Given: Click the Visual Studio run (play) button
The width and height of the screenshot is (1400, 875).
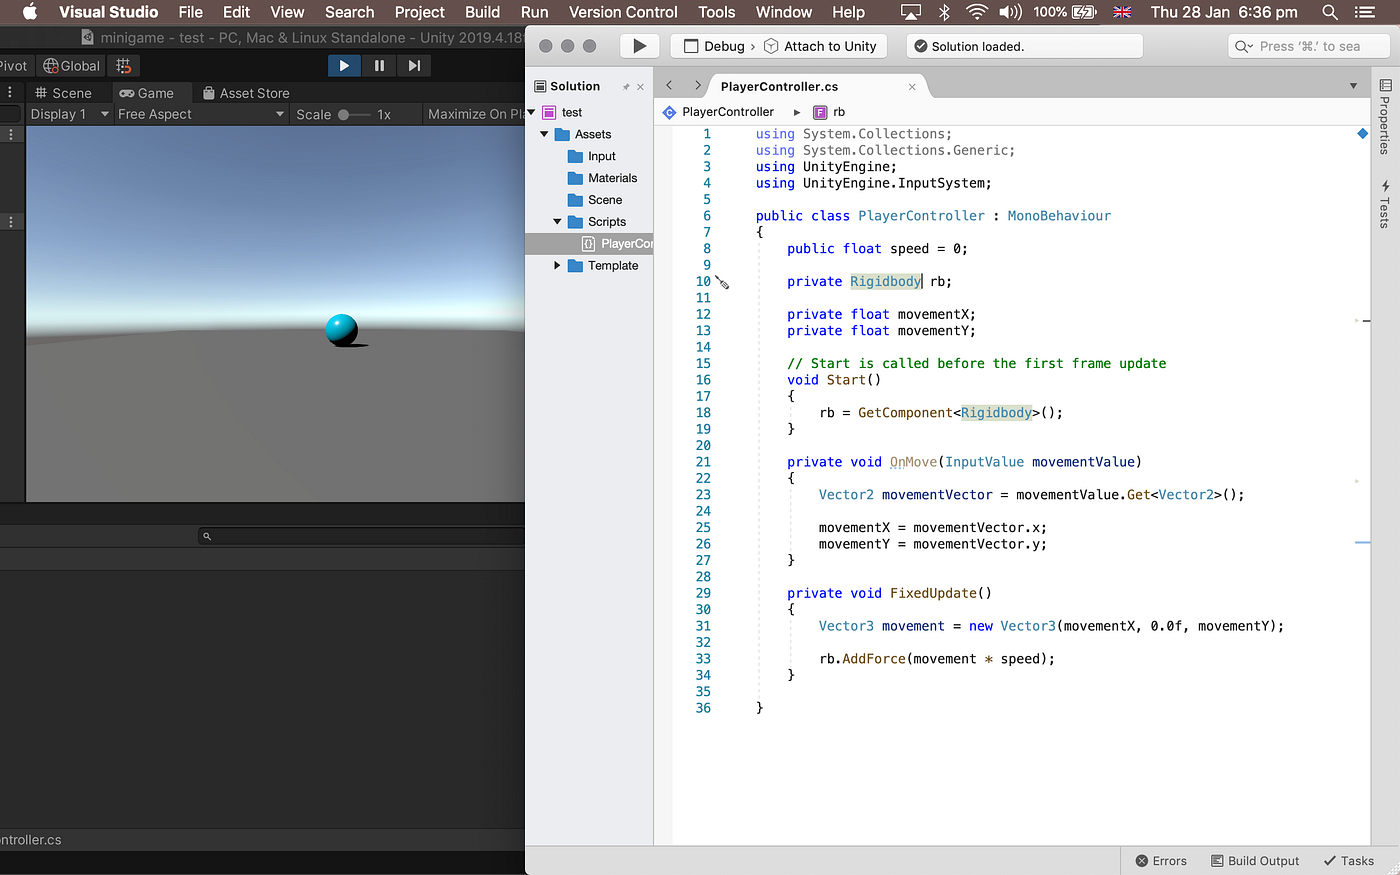Looking at the screenshot, I should 640,46.
